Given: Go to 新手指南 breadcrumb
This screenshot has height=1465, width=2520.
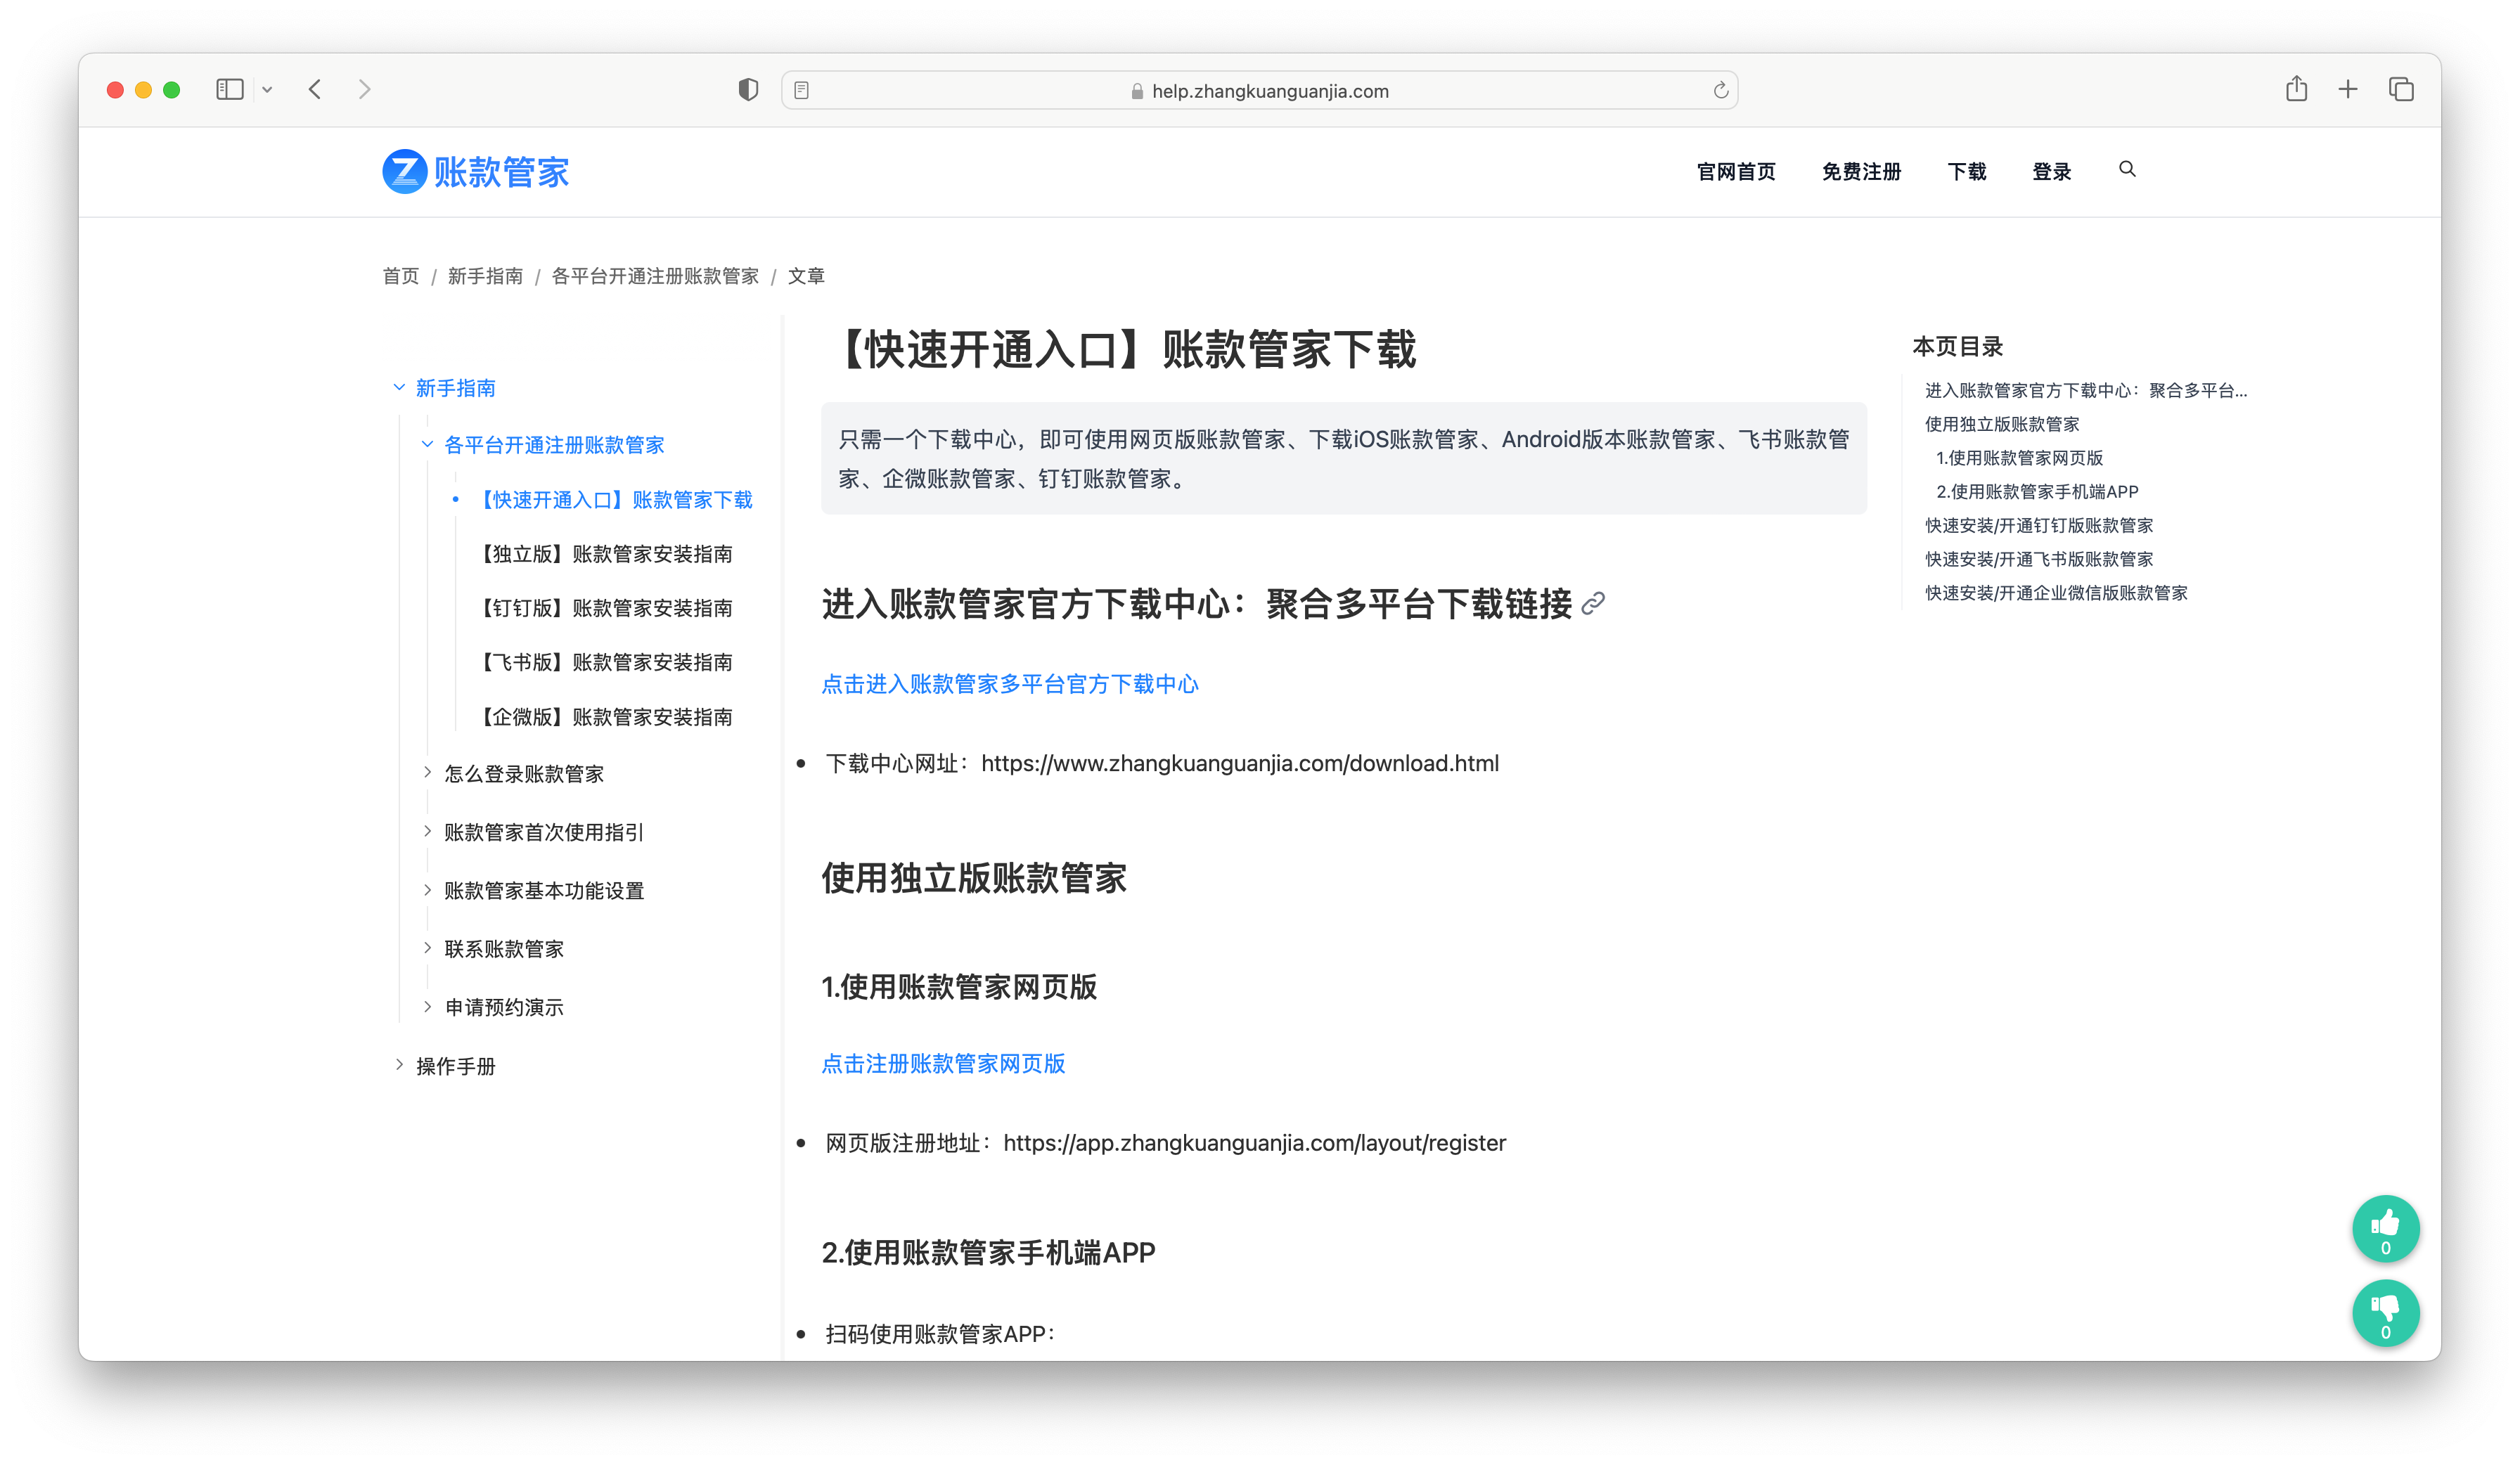Looking at the screenshot, I should (485, 276).
